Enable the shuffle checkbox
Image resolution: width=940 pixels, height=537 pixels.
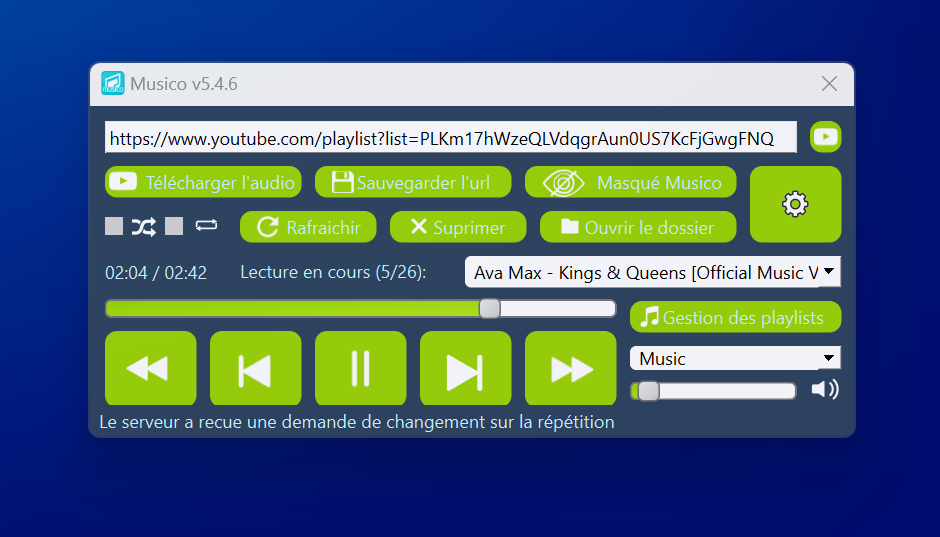tap(114, 227)
